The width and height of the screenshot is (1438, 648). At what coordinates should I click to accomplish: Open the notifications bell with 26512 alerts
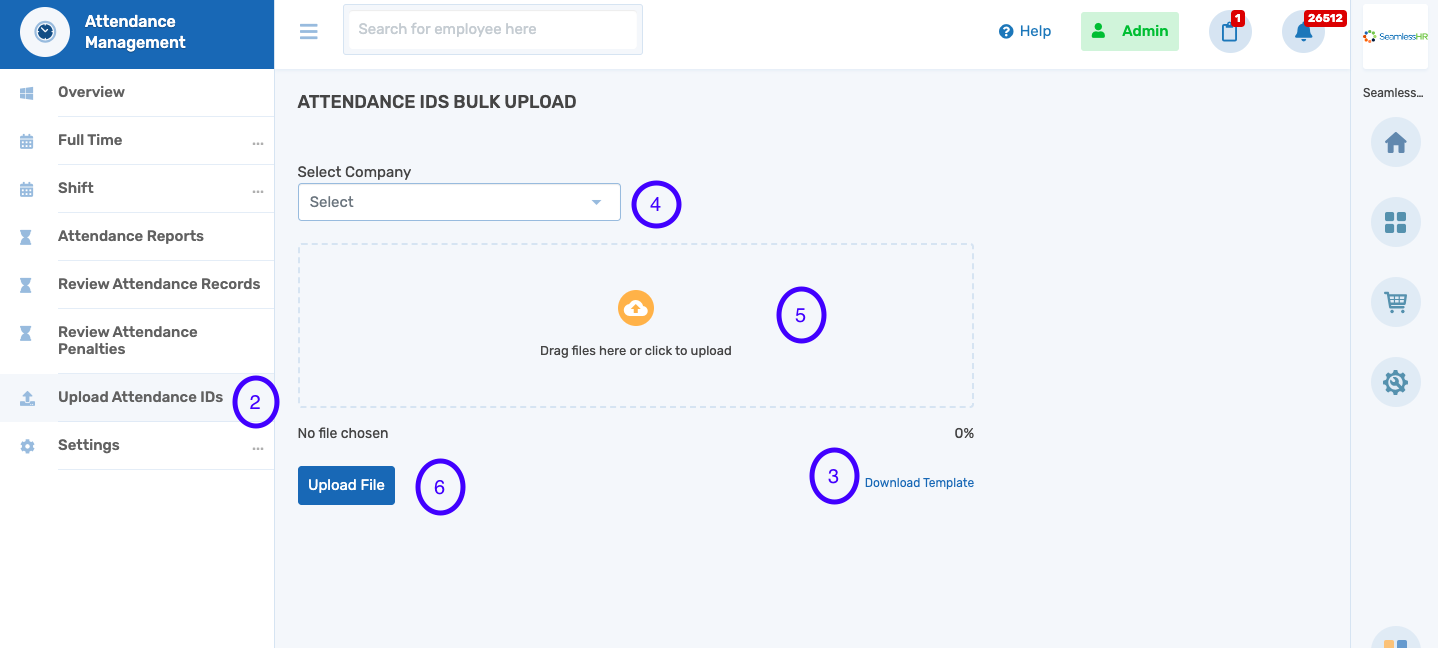1303,33
